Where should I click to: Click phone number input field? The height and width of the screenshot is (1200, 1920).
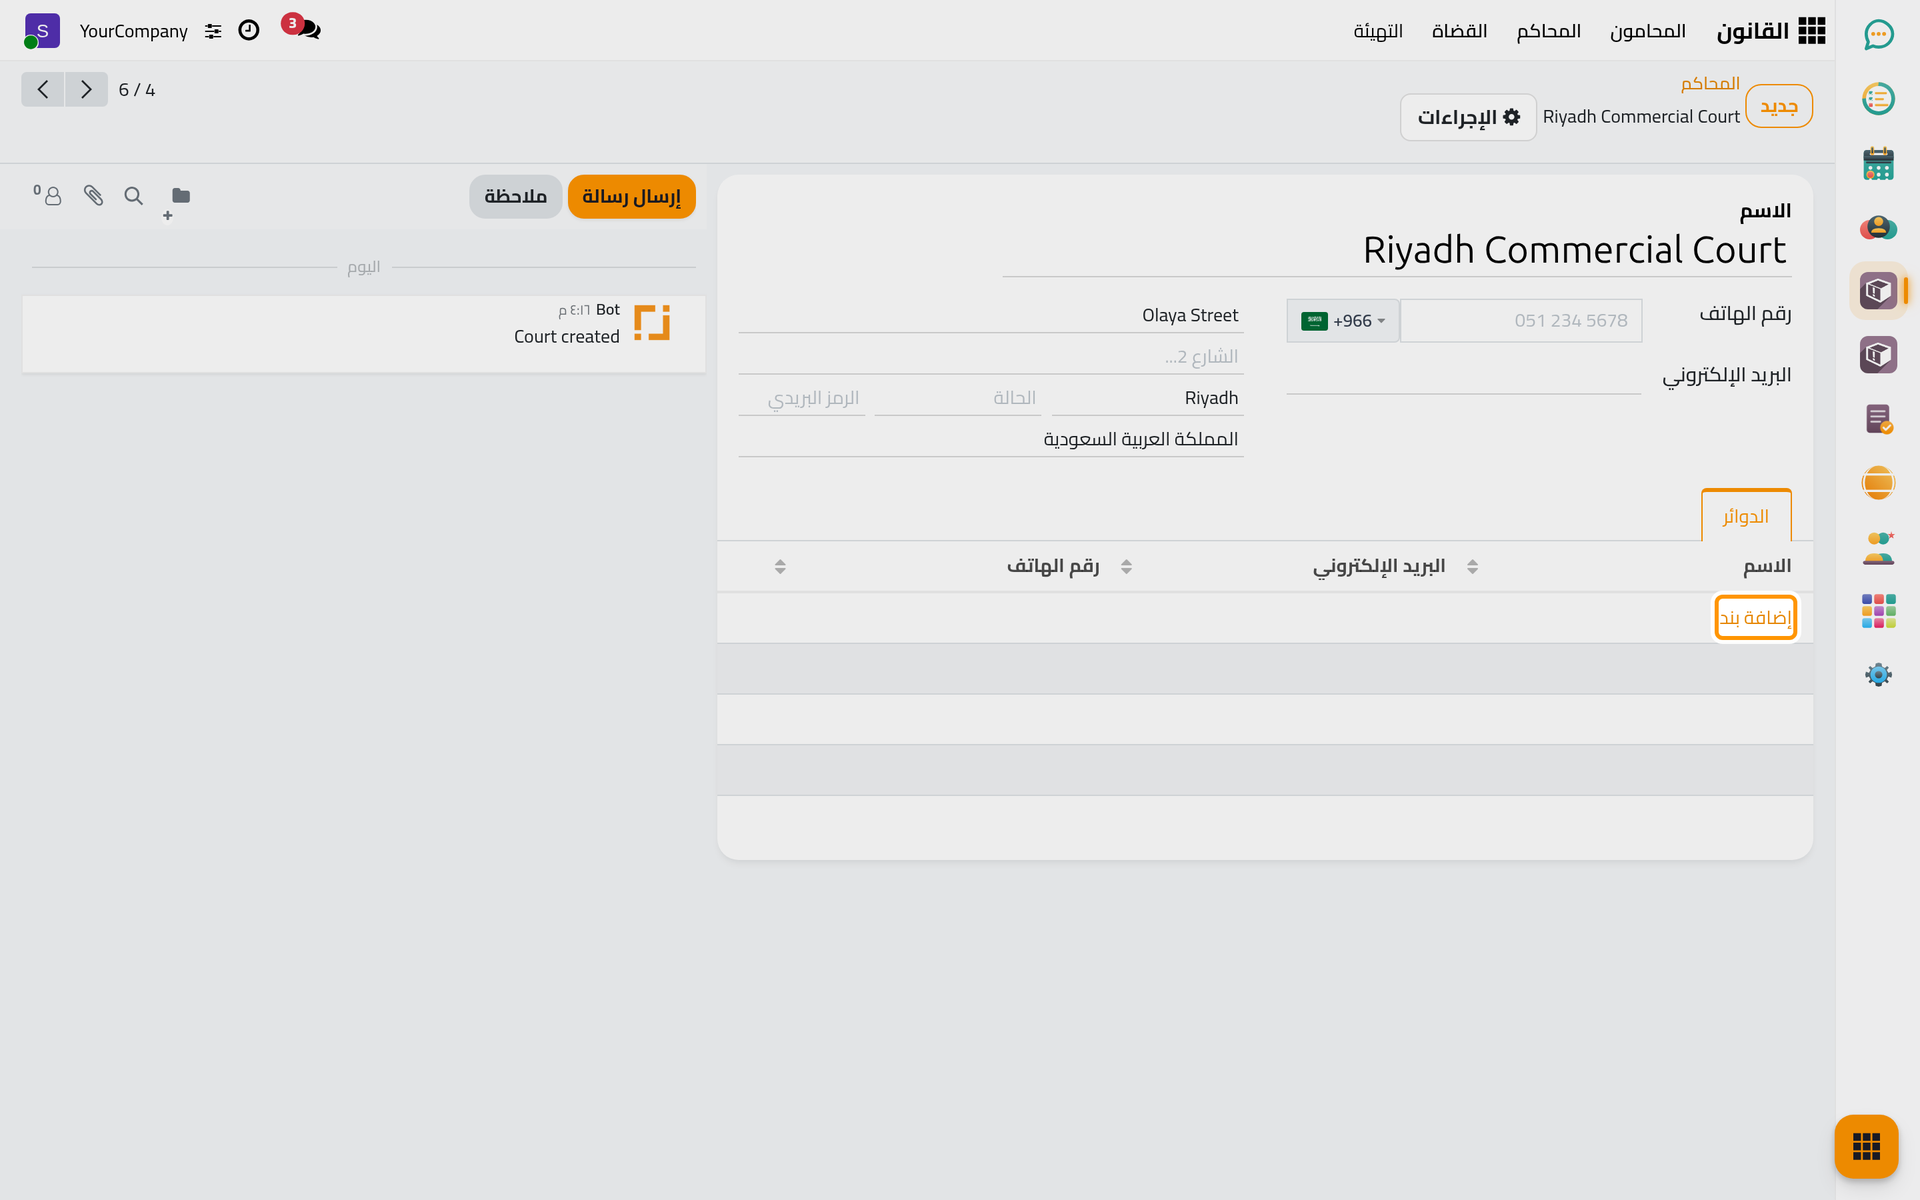pos(1521,321)
